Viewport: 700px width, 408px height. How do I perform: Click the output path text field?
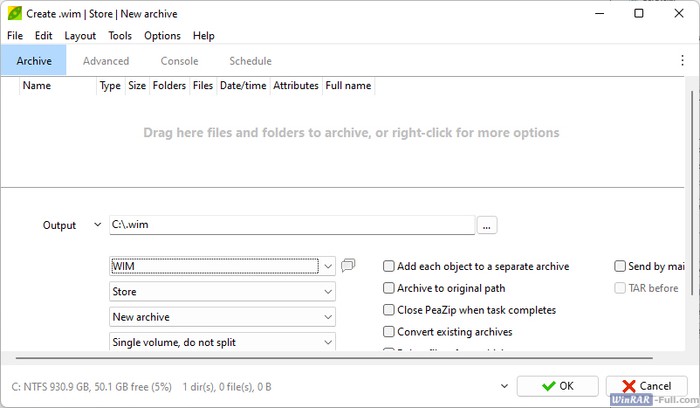pos(290,226)
